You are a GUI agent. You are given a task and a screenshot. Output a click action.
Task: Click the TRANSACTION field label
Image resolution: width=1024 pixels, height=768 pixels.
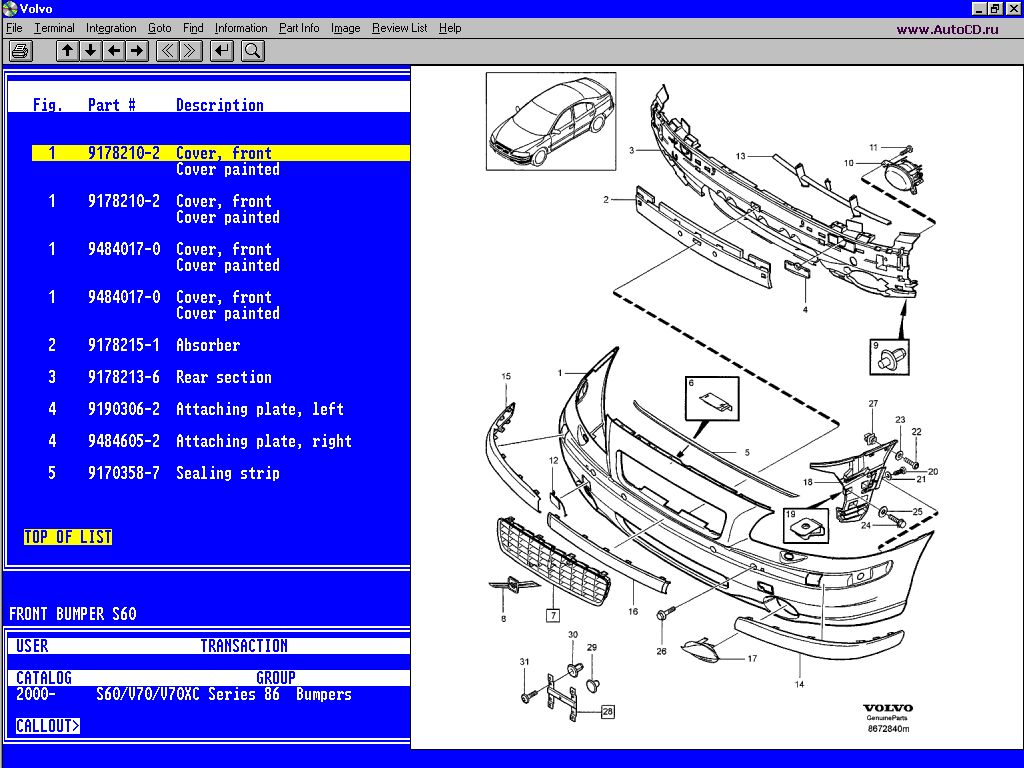(244, 646)
